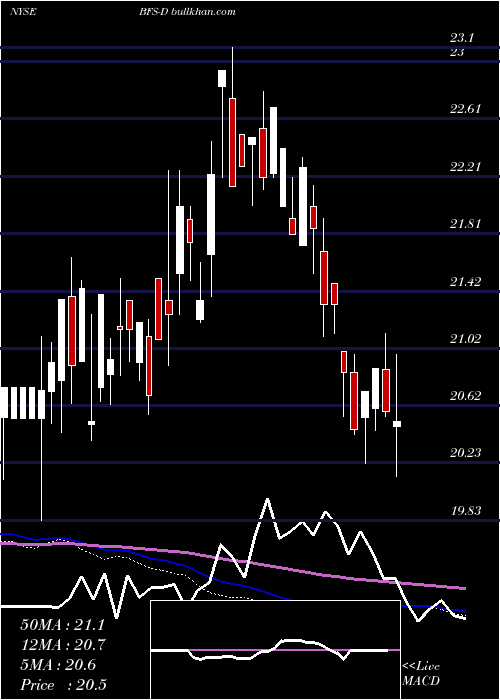Select the 22.21 price level label
The height and width of the screenshot is (700, 500).
pos(466,167)
